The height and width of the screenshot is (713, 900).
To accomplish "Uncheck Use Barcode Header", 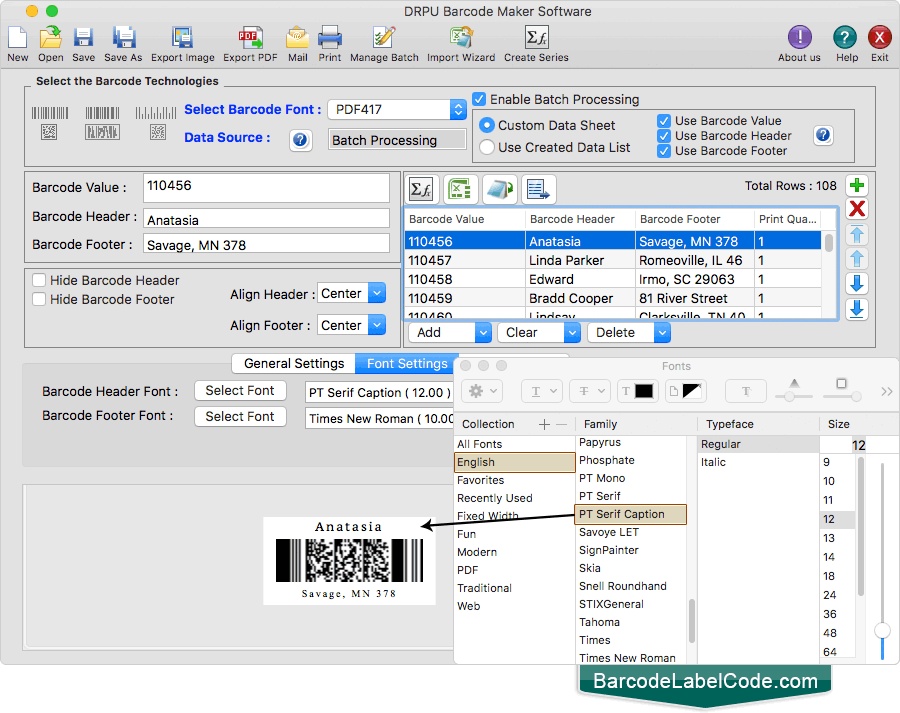I will point(664,136).
